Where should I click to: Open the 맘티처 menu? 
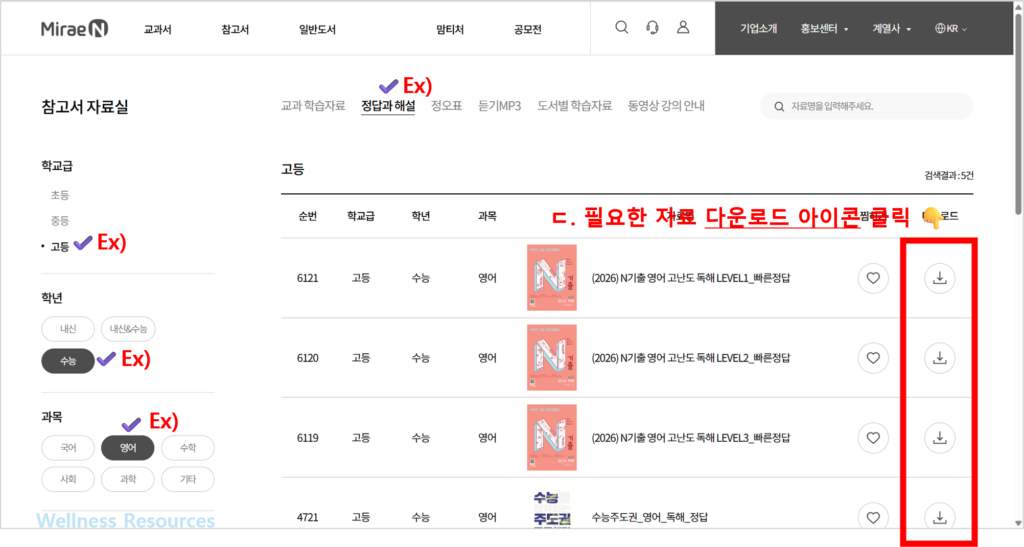tap(450, 29)
